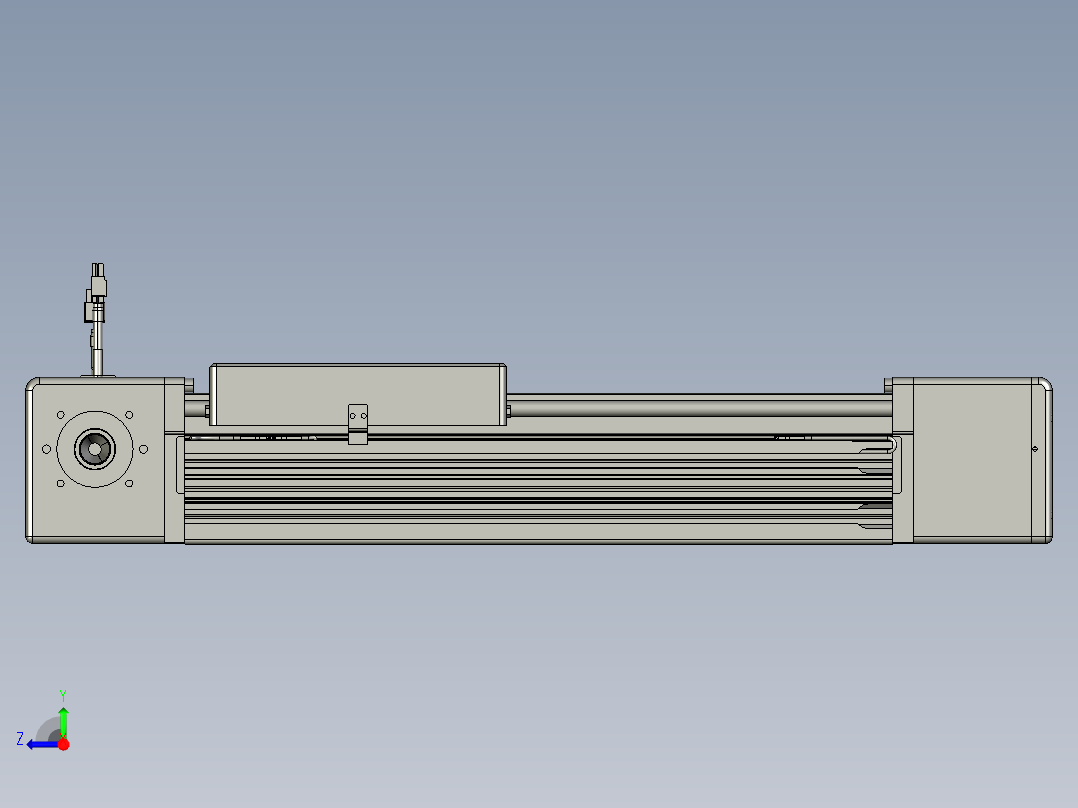Image resolution: width=1078 pixels, height=808 pixels.
Task: Click the blue Z axis arrow of the triad
Action: point(43,744)
